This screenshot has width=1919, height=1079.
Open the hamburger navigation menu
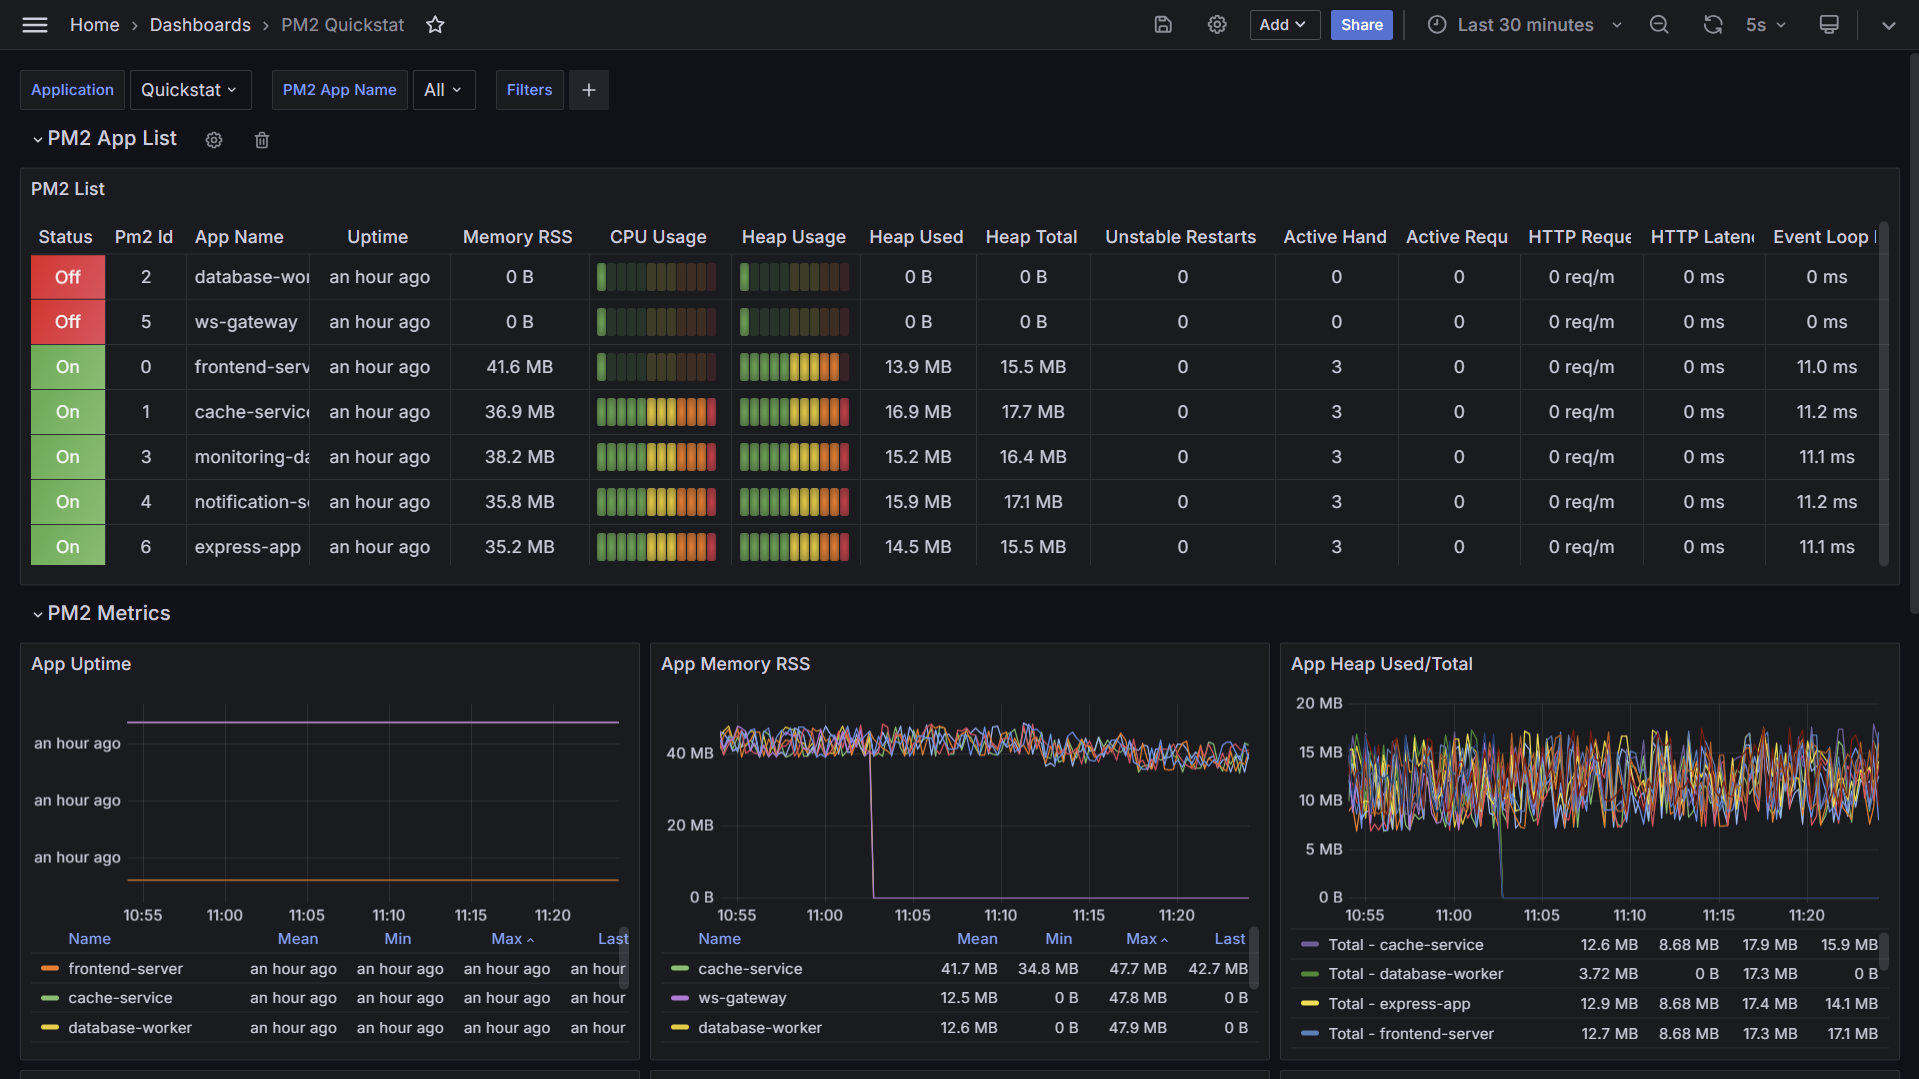[35, 25]
